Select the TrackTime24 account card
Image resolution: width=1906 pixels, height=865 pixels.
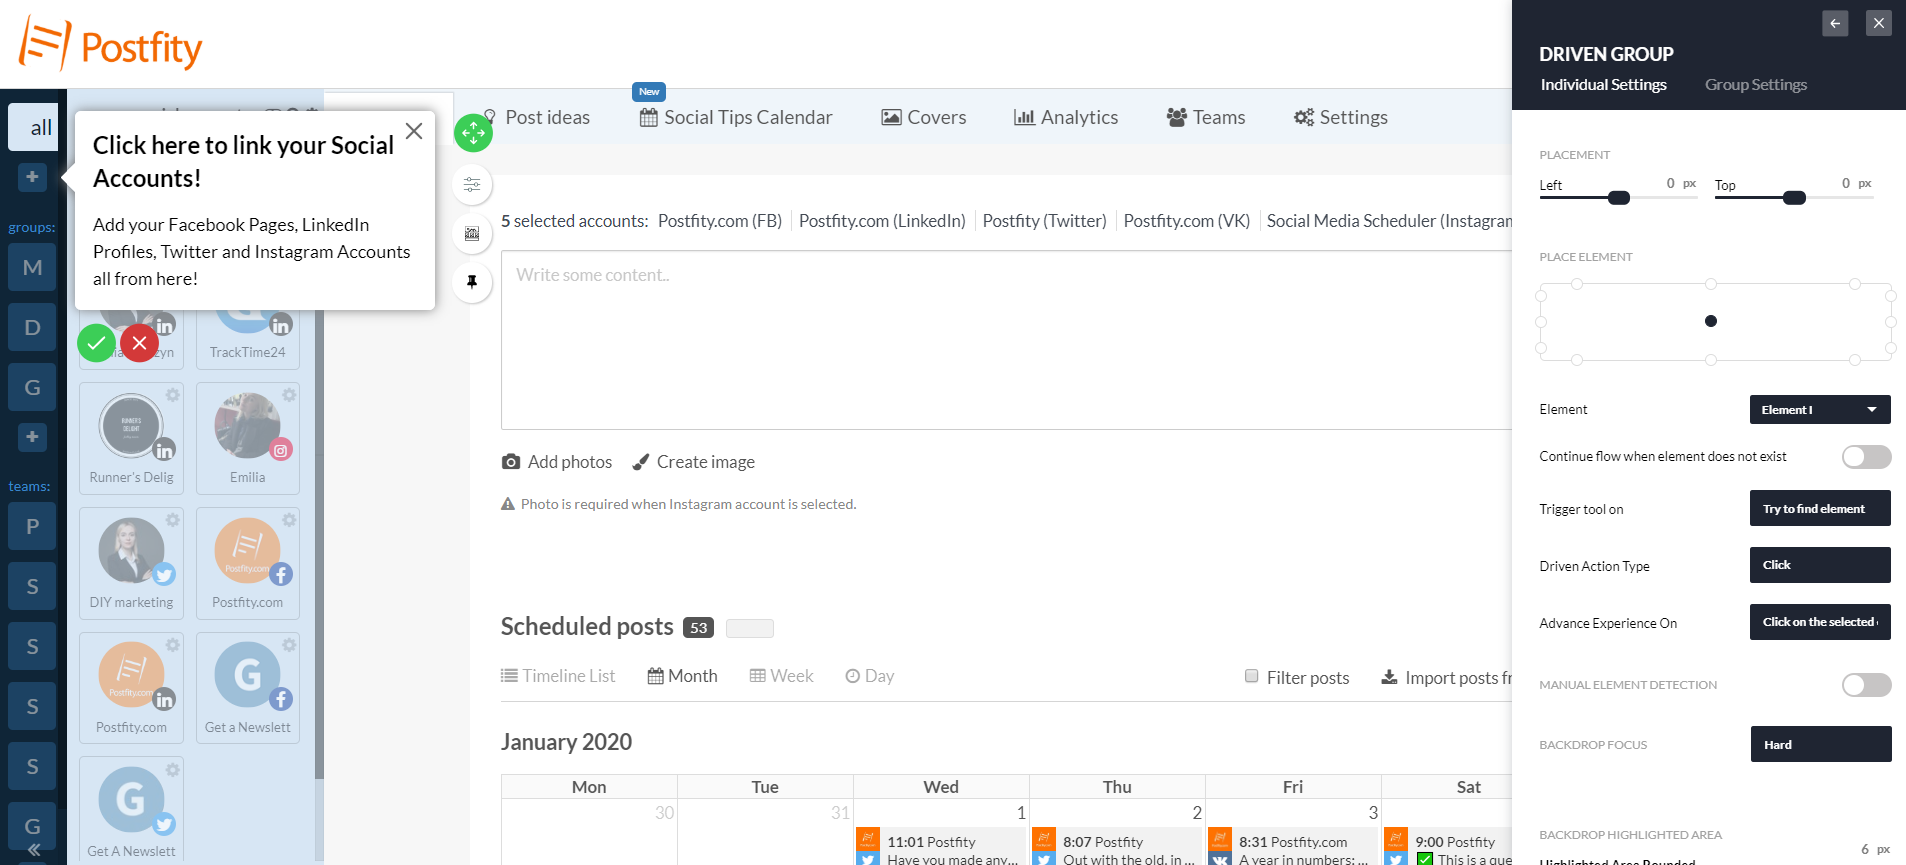tap(247, 338)
